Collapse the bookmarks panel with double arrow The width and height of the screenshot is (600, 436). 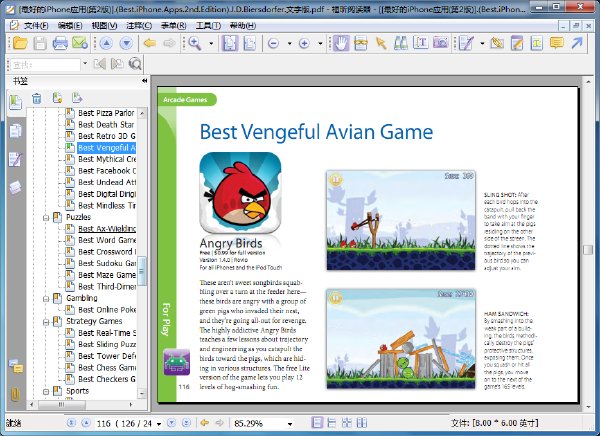(144, 81)
